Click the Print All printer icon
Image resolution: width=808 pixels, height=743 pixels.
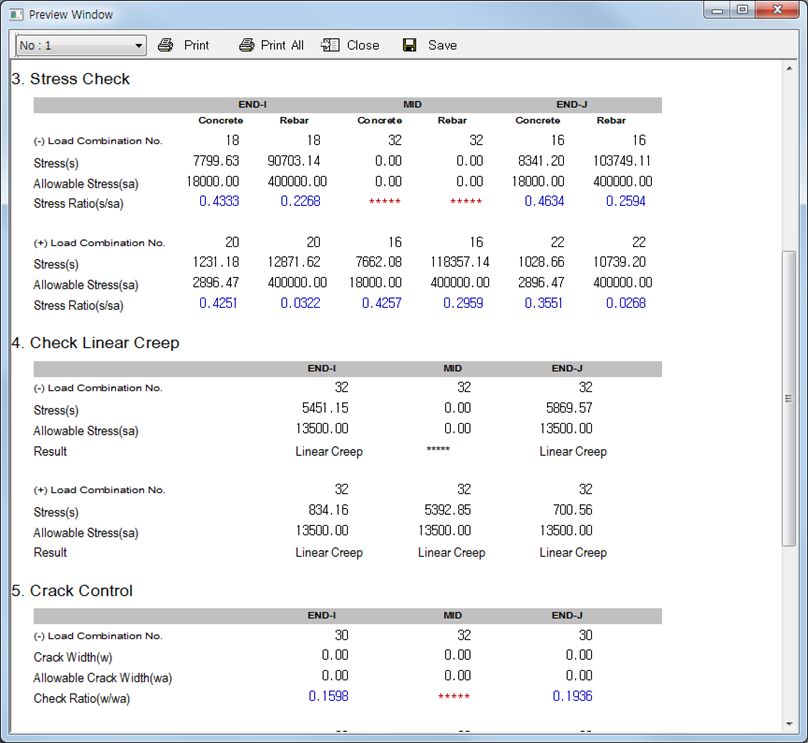246,45
